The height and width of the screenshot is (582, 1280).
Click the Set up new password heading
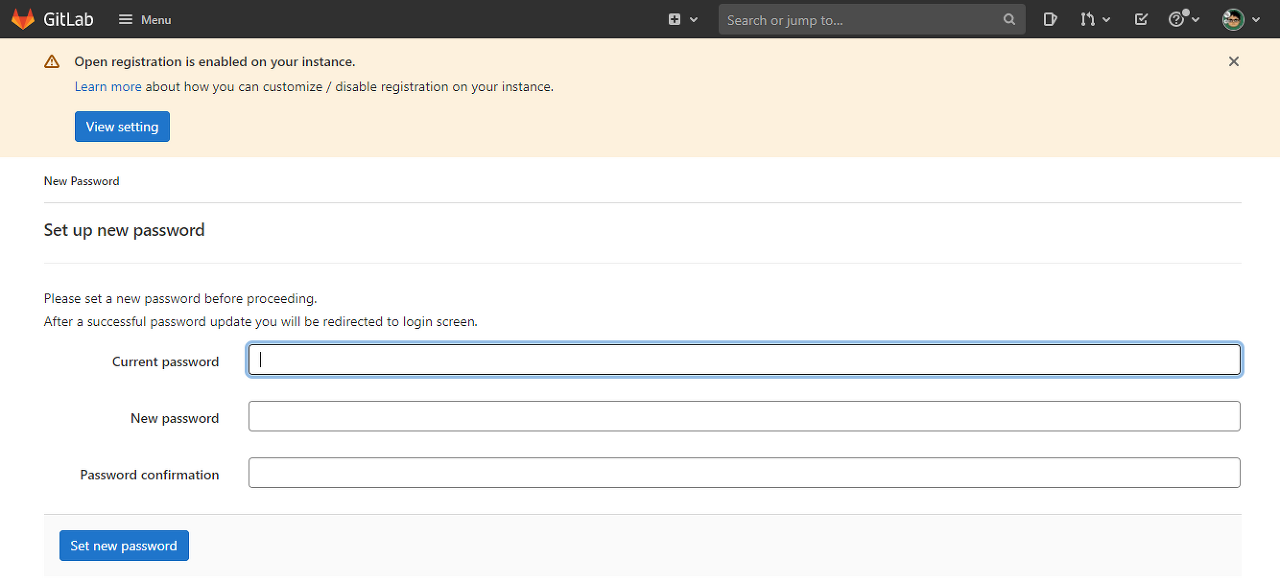[x=124, y=230]
